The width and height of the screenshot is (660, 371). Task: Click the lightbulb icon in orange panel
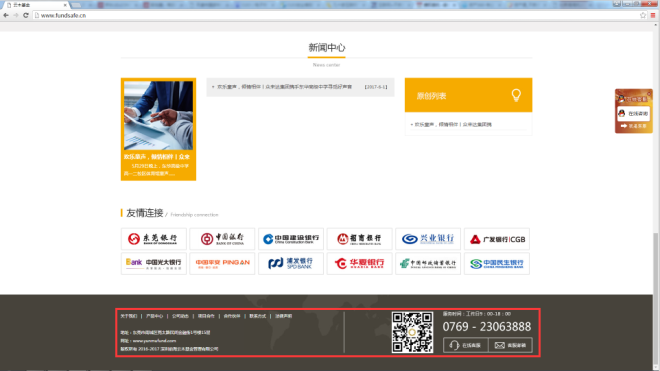pos(516,95)
